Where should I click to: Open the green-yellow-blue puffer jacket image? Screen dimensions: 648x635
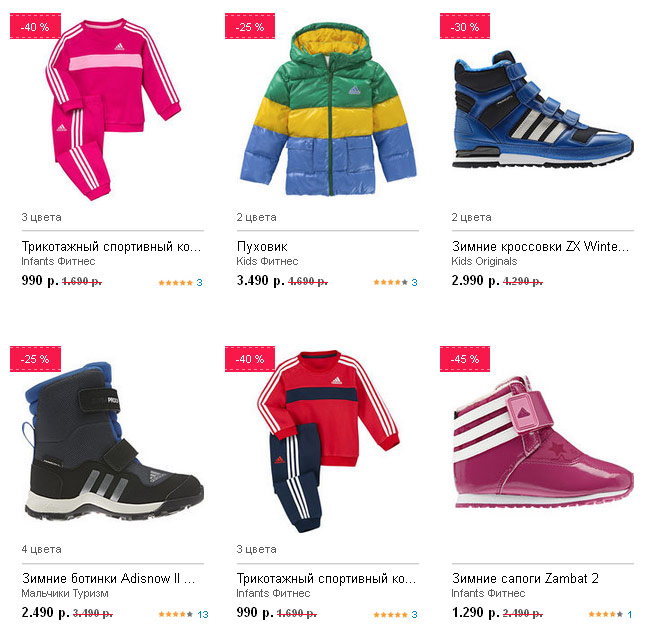(x=329, y=109)
